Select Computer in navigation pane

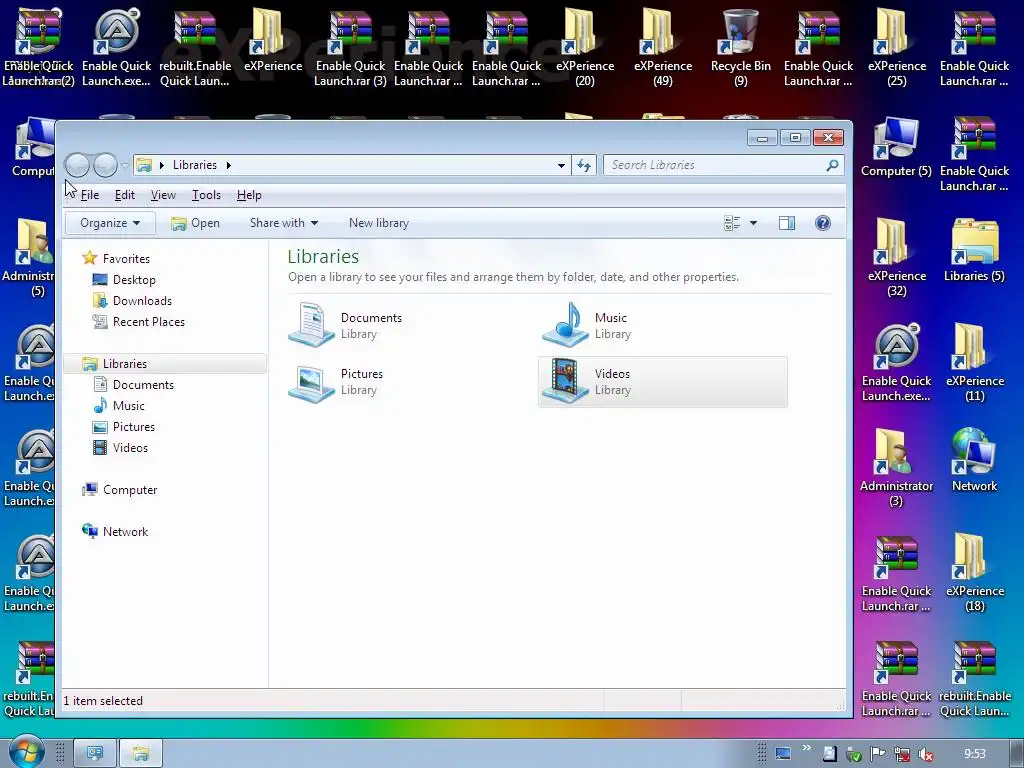129,490
